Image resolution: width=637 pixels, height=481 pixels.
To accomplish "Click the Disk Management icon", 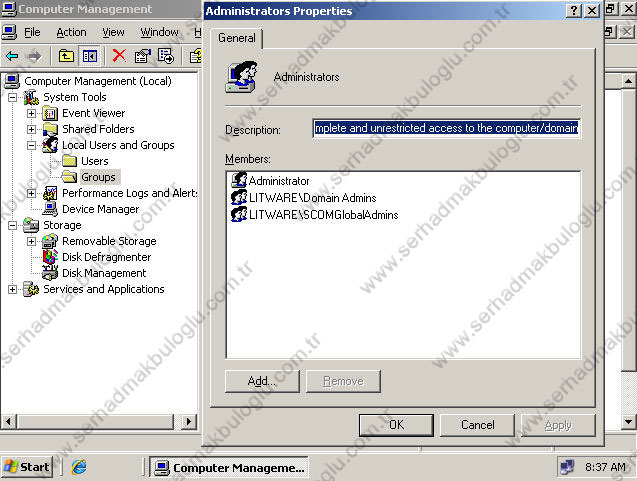I will [x=50, y=273].
